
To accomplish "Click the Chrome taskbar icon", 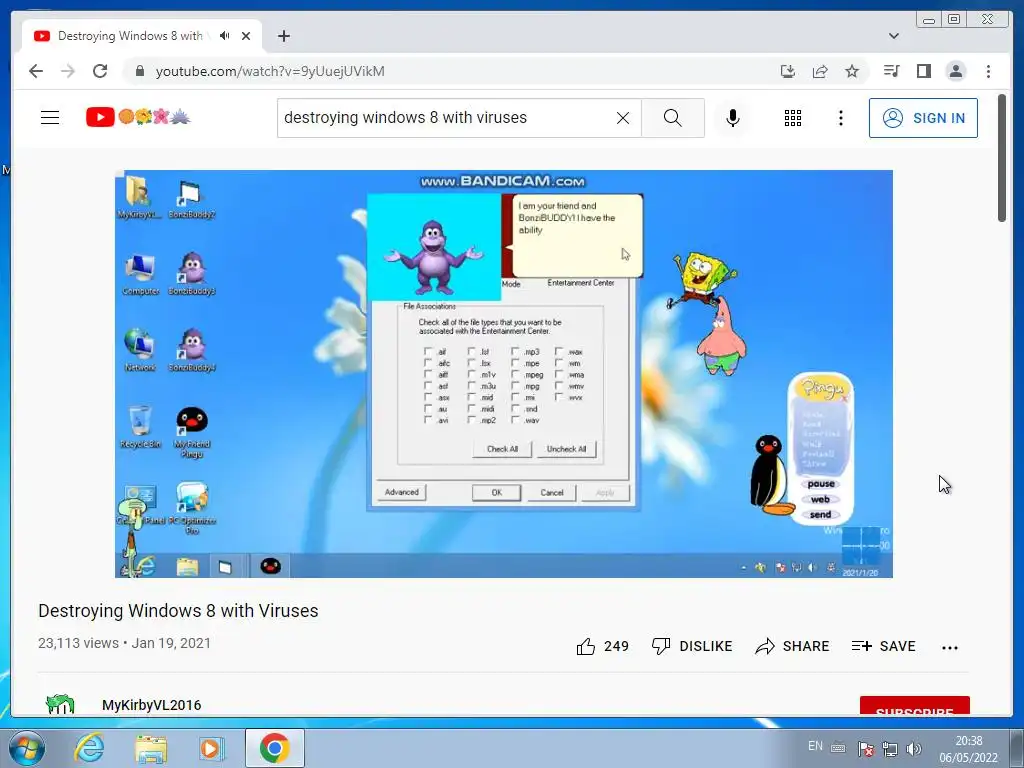I will click(274, 748).
